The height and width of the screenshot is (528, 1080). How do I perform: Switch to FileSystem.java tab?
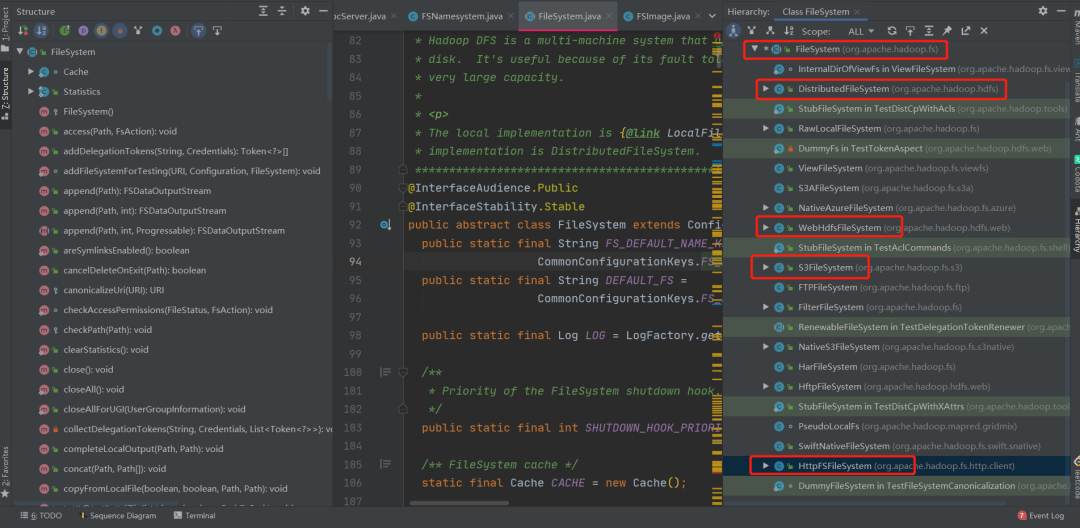click(567, 16)
